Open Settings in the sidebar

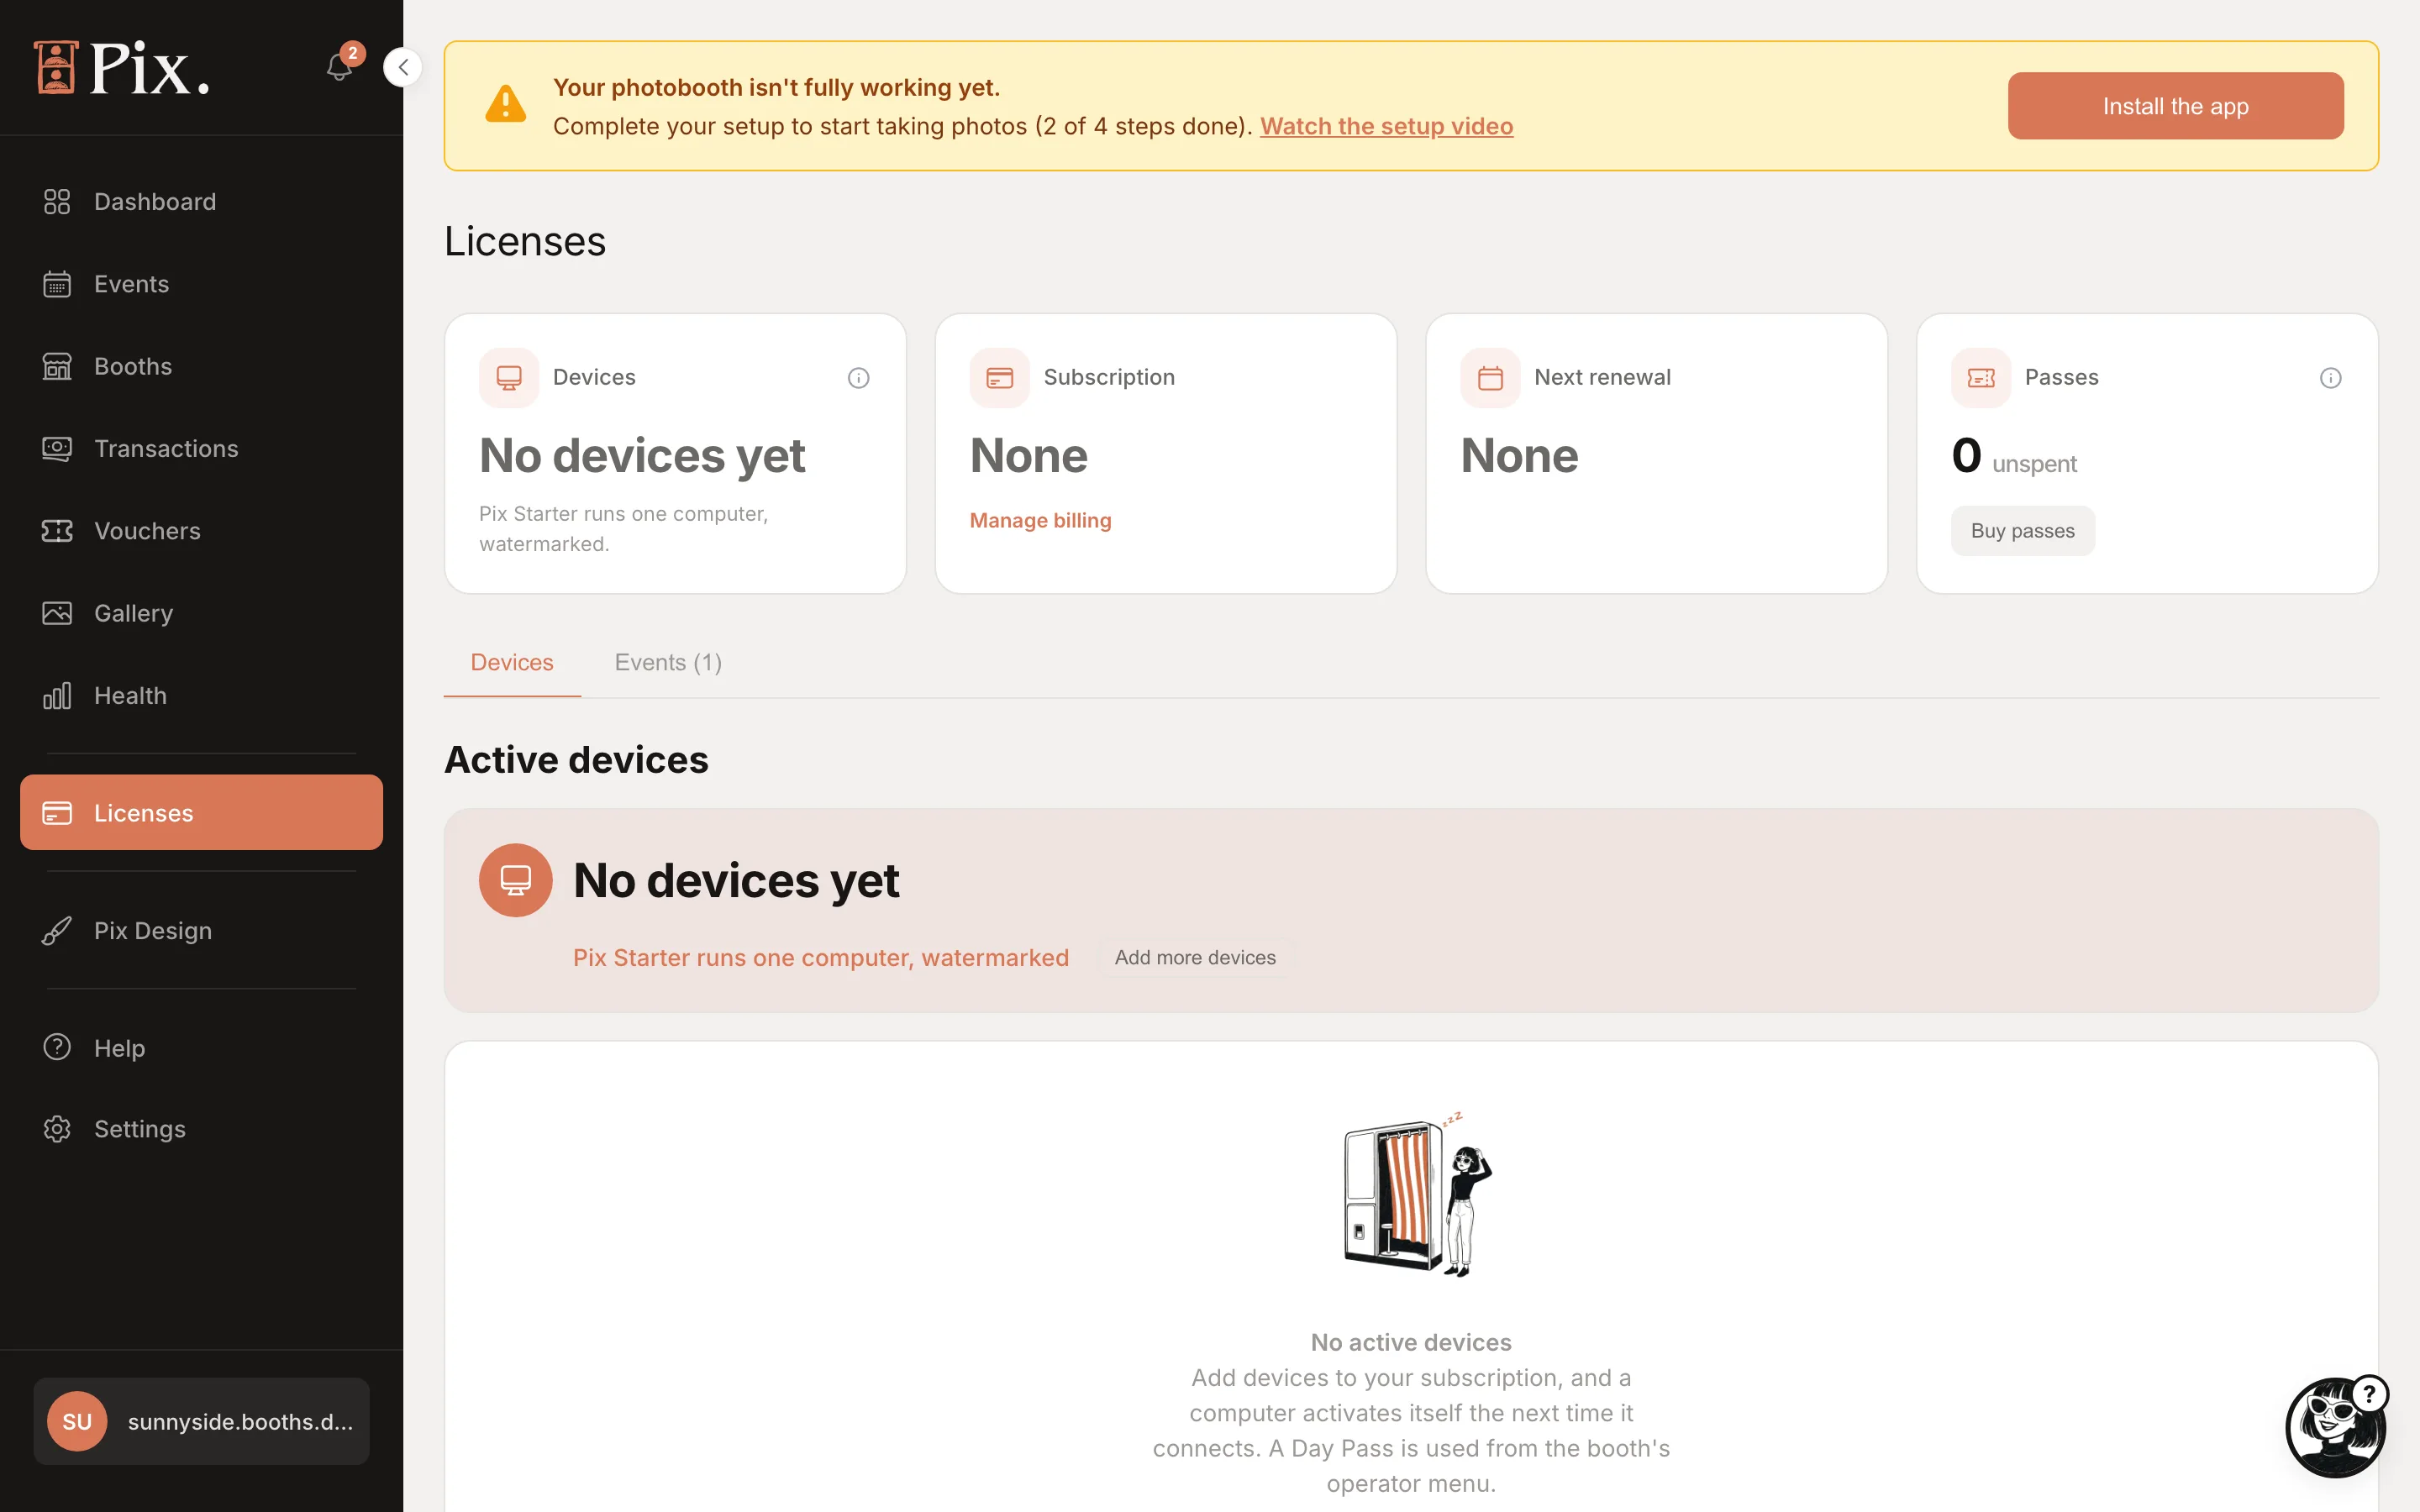click(201, 1129)
